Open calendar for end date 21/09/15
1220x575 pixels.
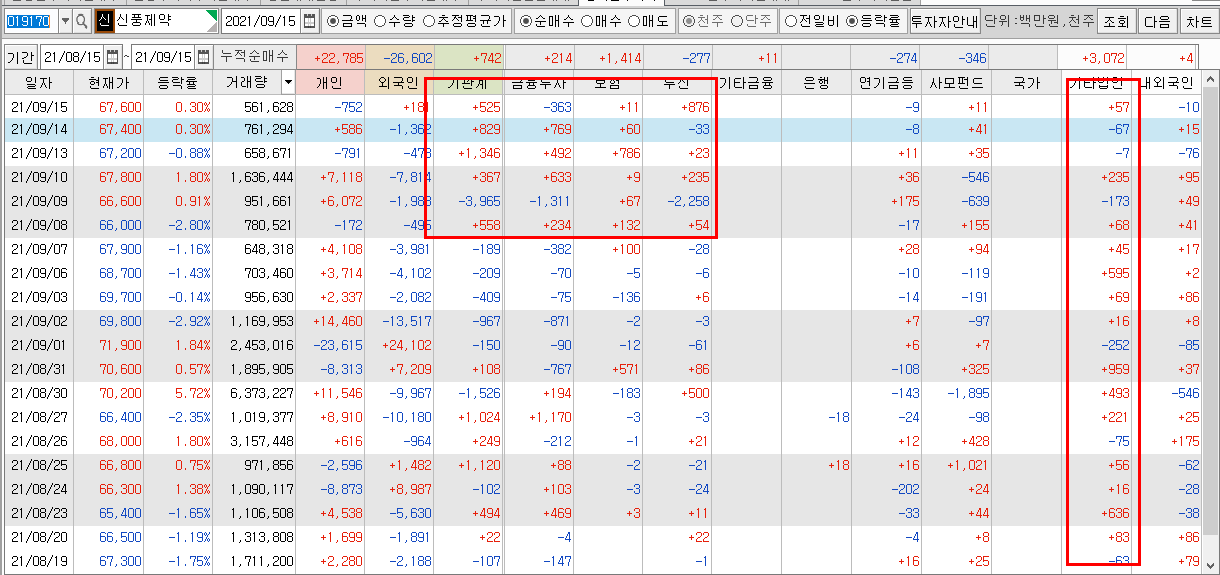point(203,57)
